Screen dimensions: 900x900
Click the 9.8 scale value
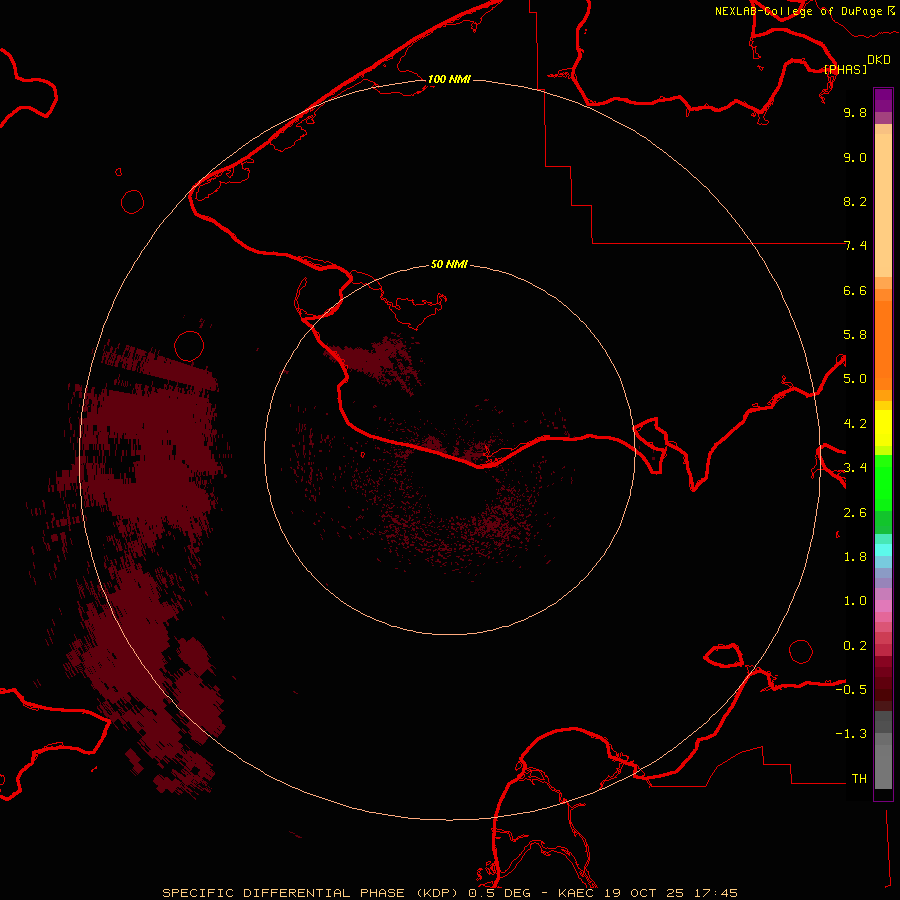point(855,112)
